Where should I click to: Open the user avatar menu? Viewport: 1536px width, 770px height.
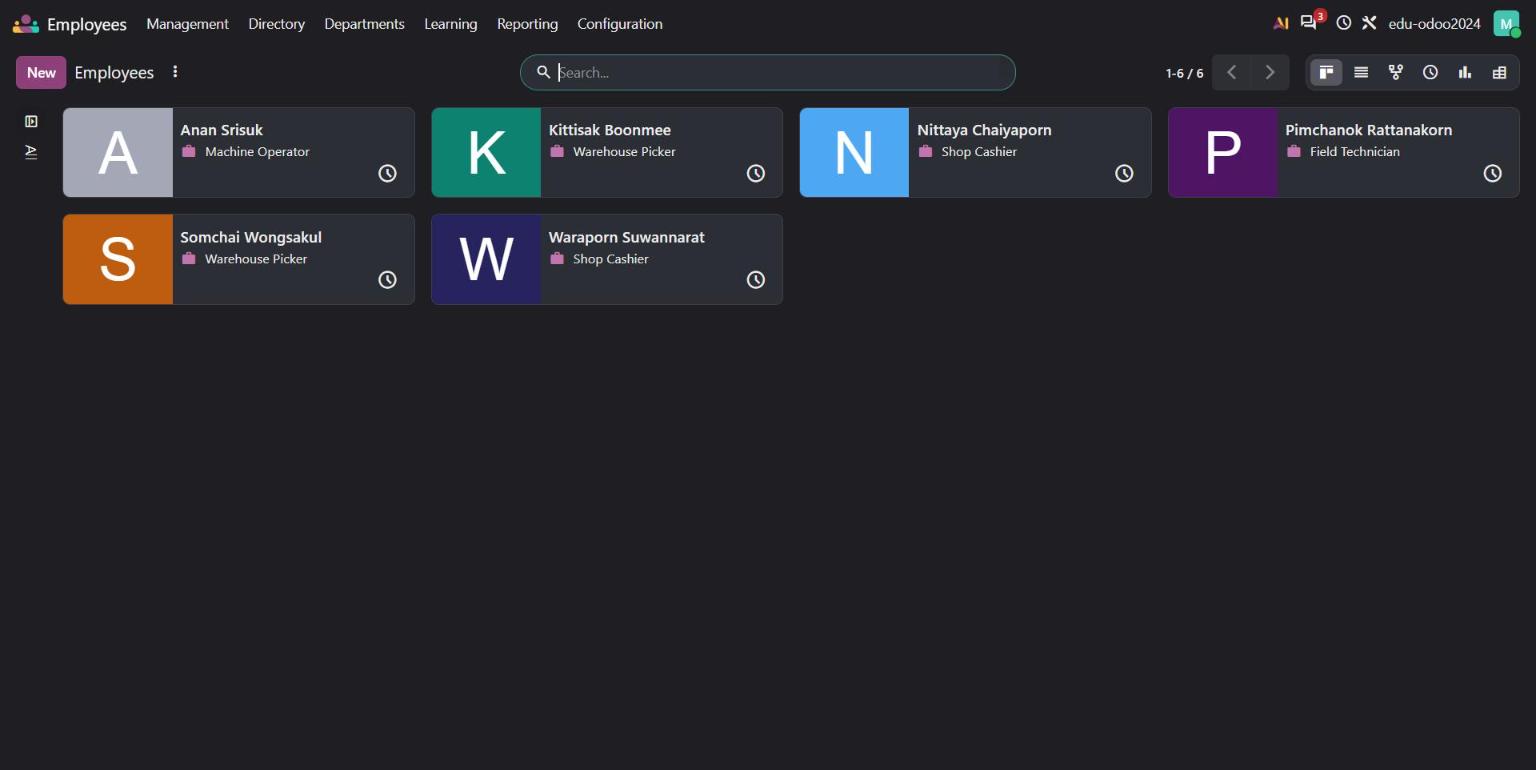tap(1506, 24)
